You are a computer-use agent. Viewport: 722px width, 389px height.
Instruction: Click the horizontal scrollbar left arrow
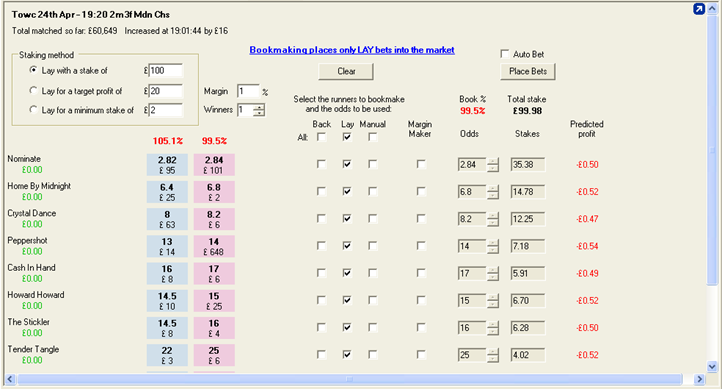(x=10, y=379)
